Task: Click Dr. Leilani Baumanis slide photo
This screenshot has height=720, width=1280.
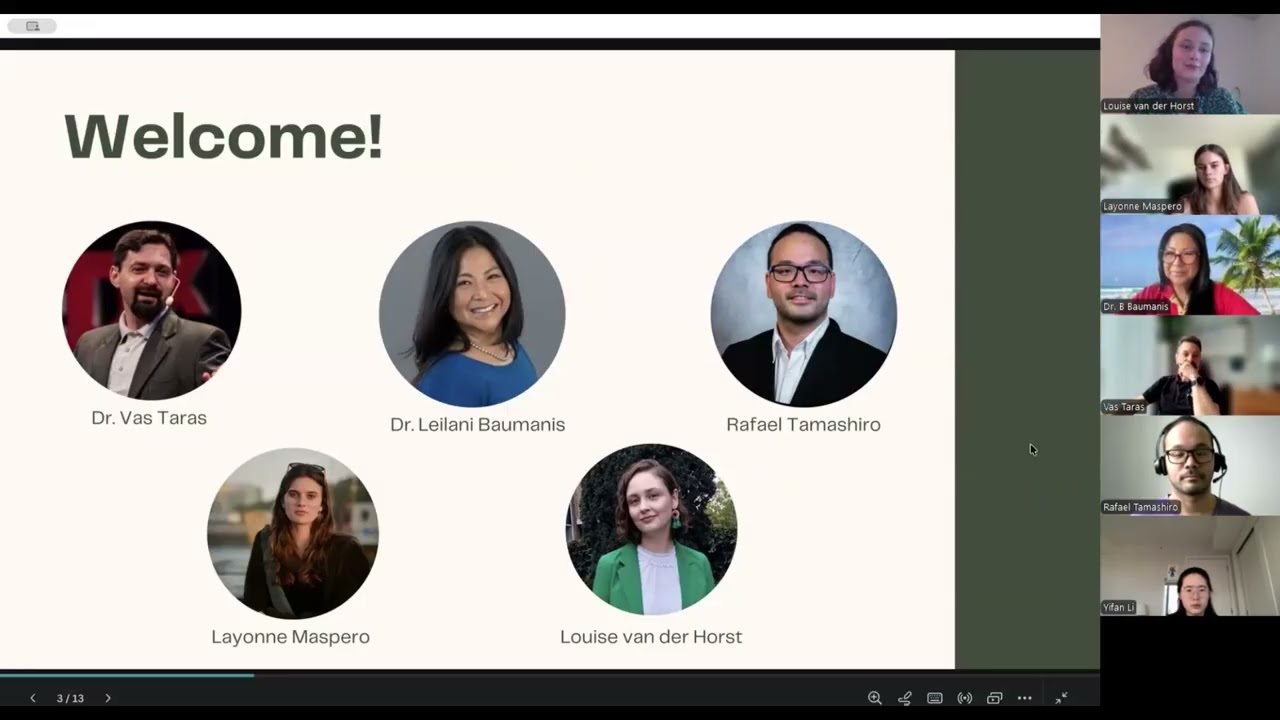Action: pos(472,313)
